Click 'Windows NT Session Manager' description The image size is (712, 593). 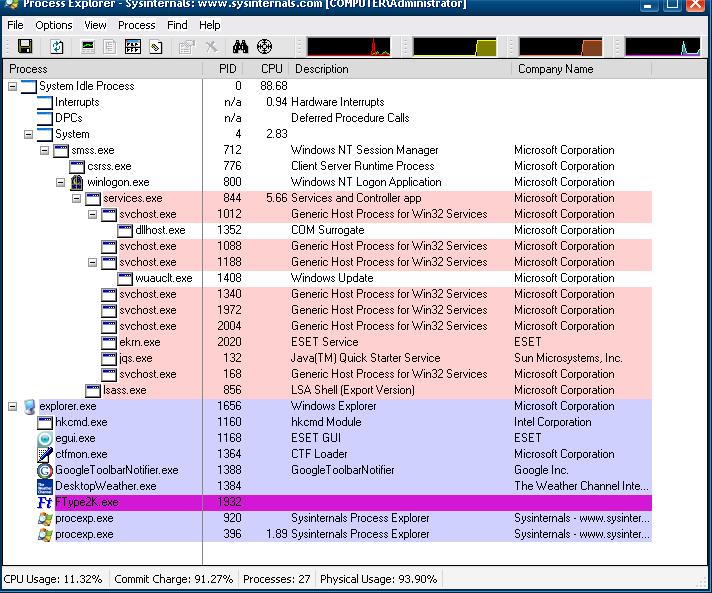365,150
